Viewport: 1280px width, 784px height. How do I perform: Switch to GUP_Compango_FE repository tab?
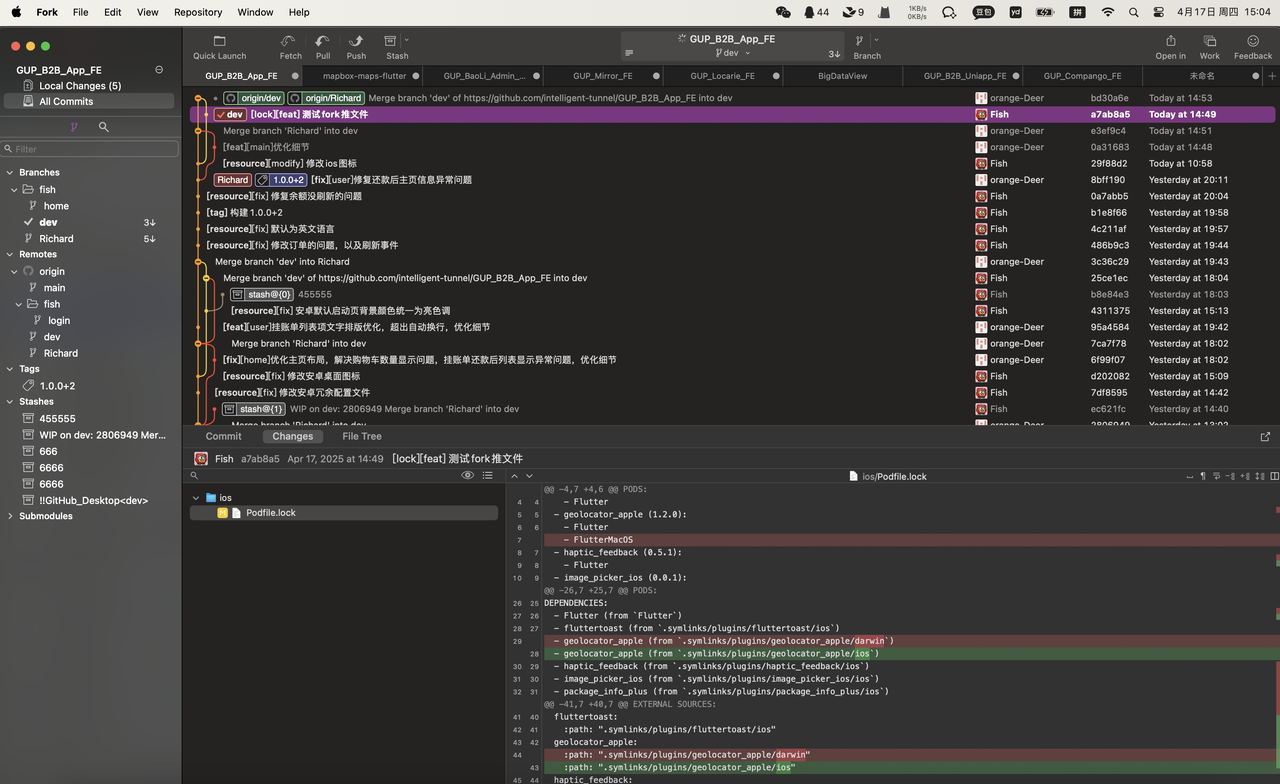1082,76
